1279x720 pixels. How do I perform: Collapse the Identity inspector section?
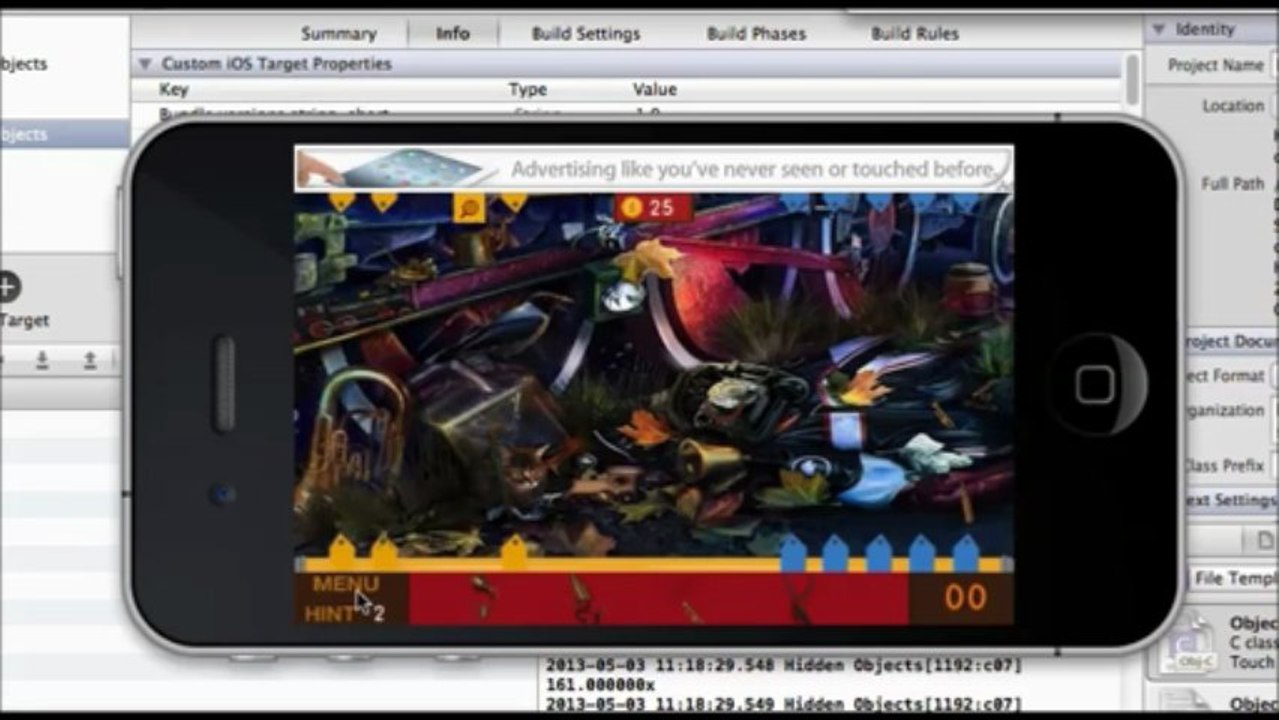click(x=1158, y=29)
